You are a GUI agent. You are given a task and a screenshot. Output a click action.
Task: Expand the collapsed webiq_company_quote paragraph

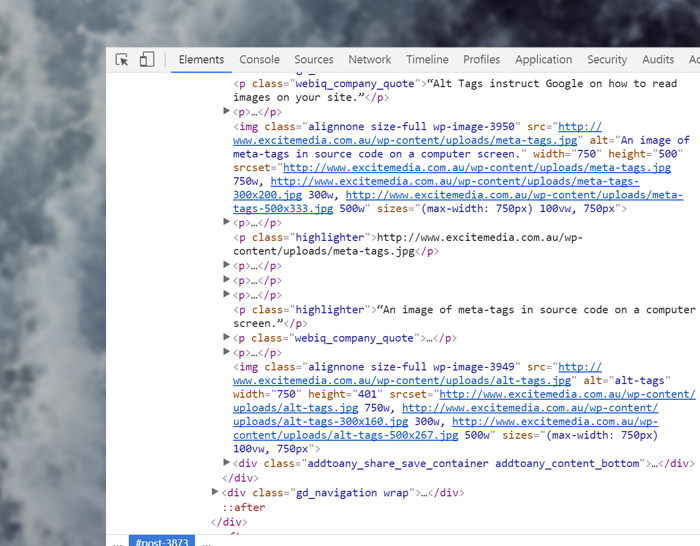[x=227, y=338]
